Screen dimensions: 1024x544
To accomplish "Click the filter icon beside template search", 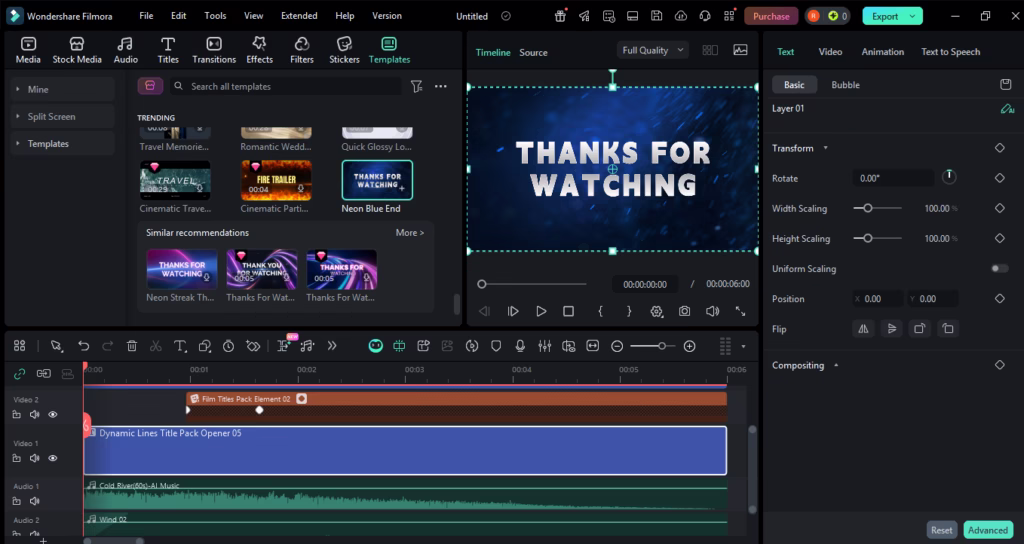I will (x=416, y=87).
